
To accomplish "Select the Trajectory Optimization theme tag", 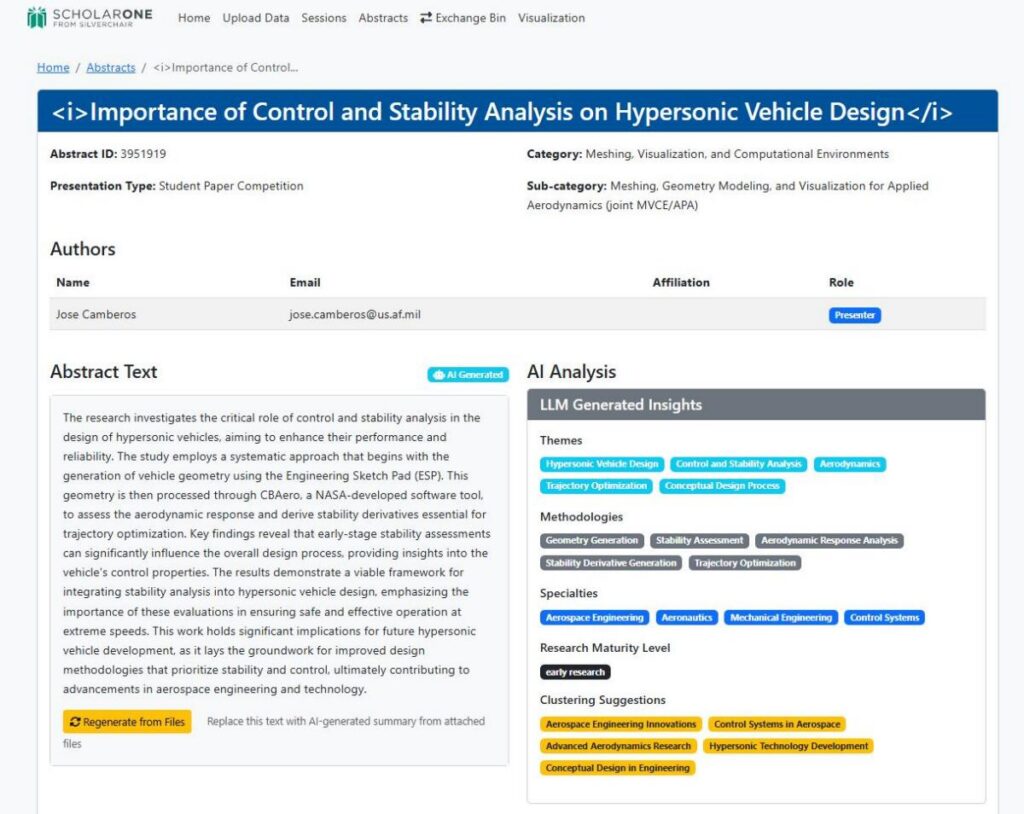I will tap(596, 486).
